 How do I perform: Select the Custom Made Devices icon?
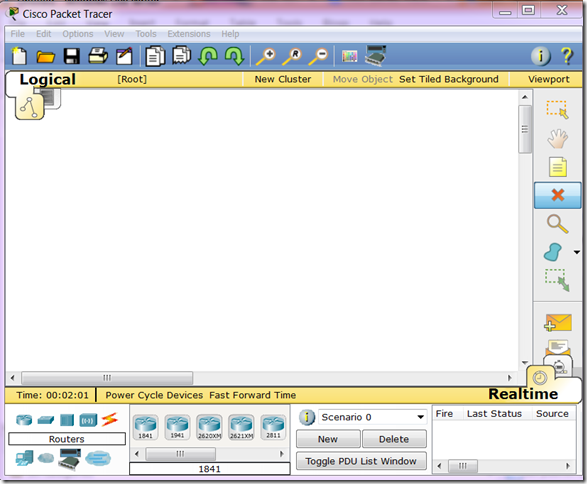tap(70, 459)
